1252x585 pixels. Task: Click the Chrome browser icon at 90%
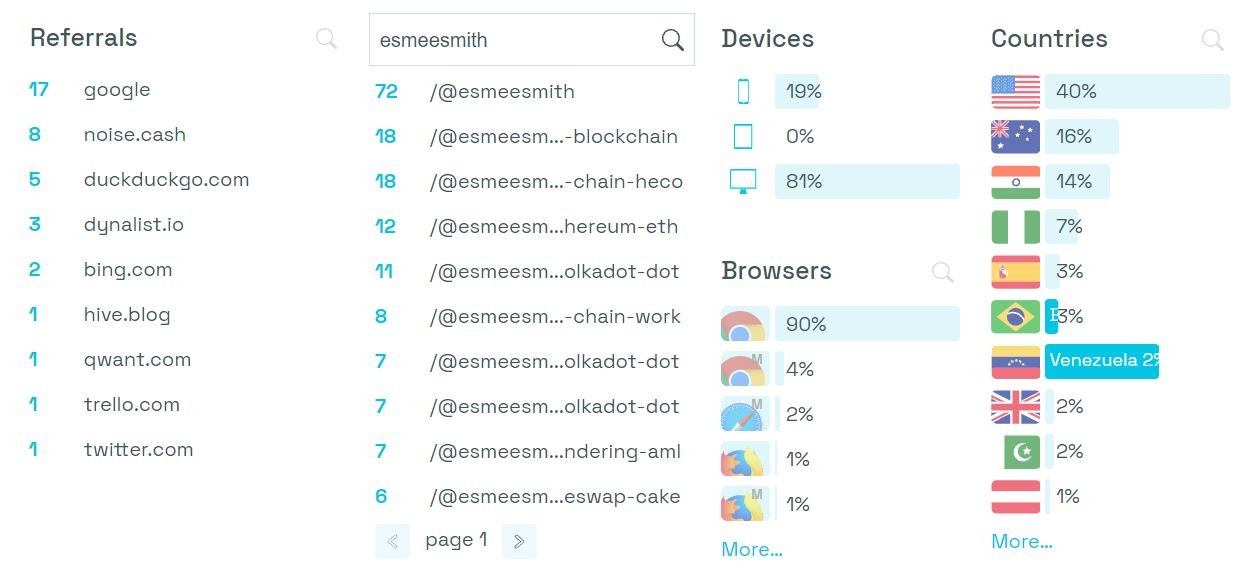[x=744, y=324]
